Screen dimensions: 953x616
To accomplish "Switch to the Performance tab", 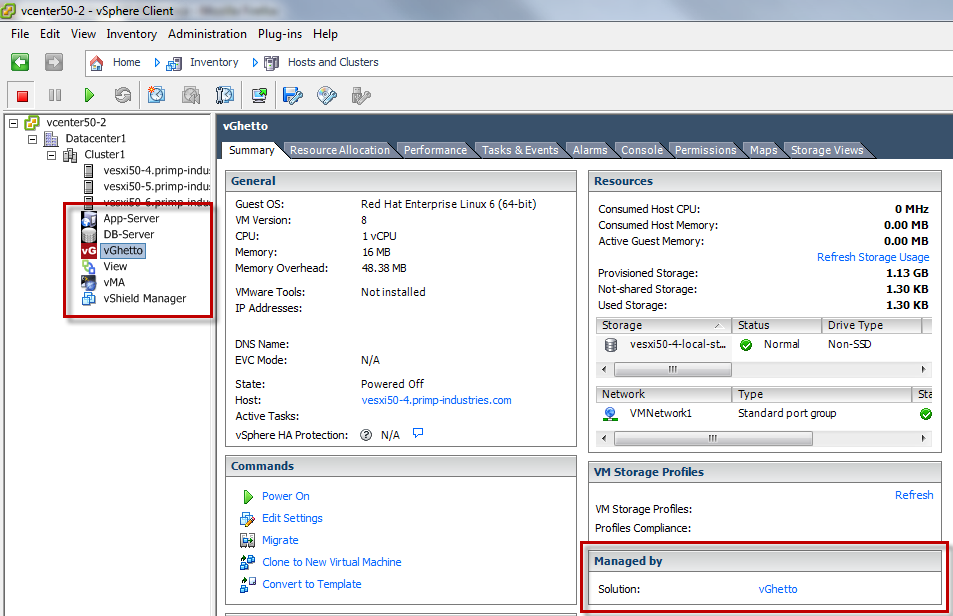I will coord(436,149).
